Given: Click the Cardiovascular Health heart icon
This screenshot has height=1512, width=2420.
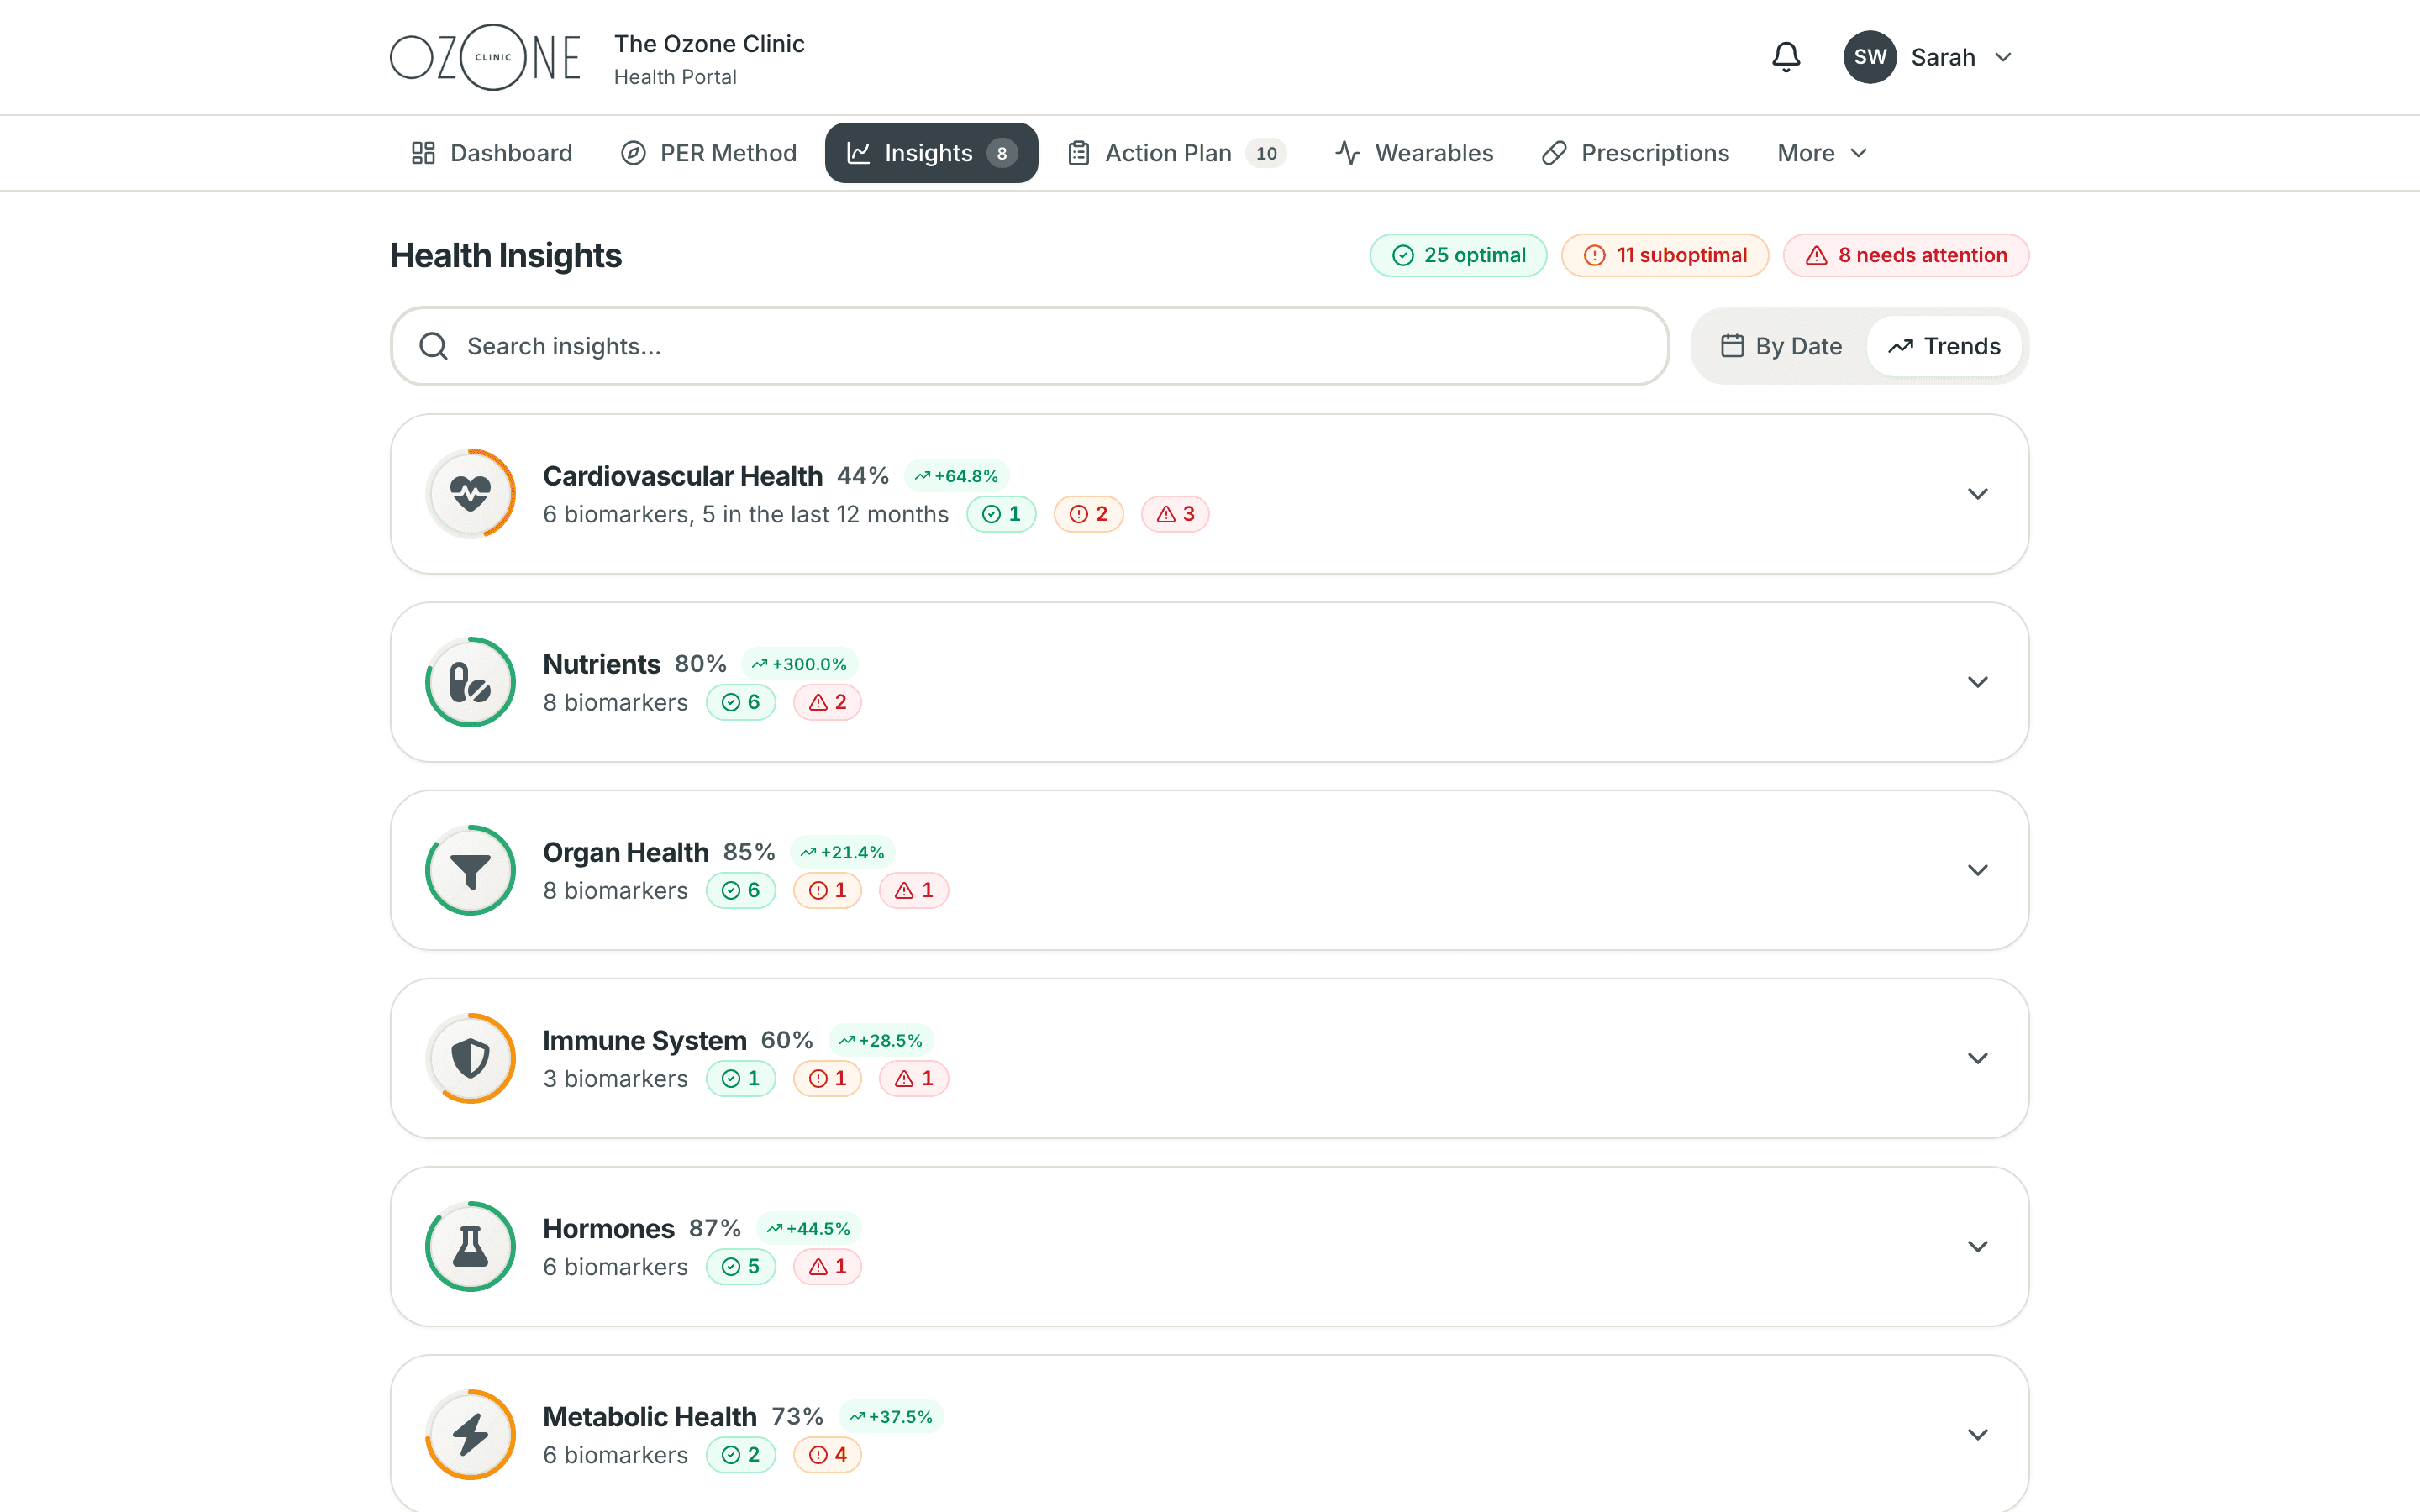Looking at the screenshot, I should coord(470,493).
